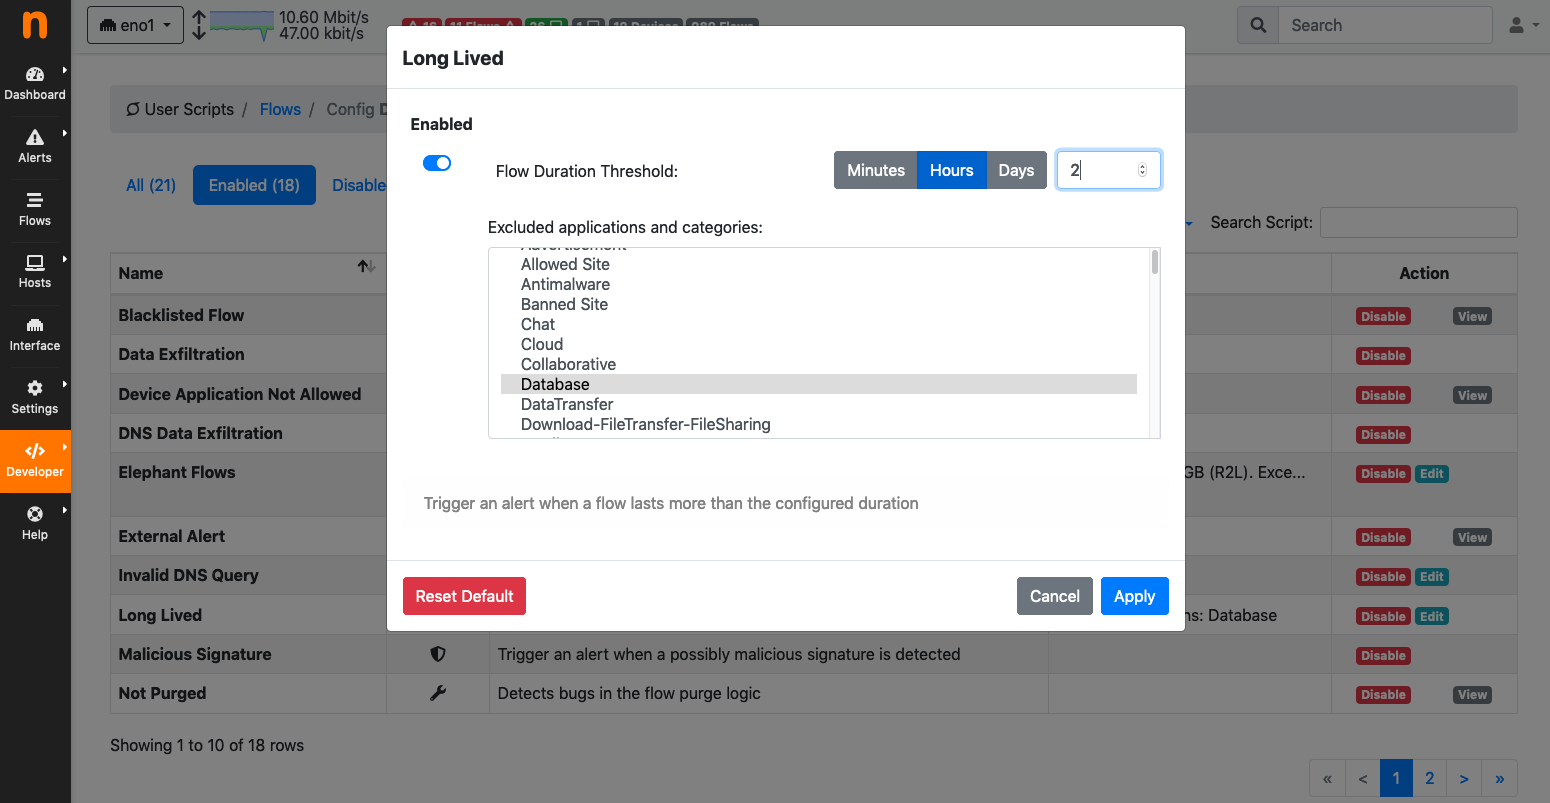The image size is (1550, 803).
Task: Apply the Long Lived settings
Action: pos(1134,596)
